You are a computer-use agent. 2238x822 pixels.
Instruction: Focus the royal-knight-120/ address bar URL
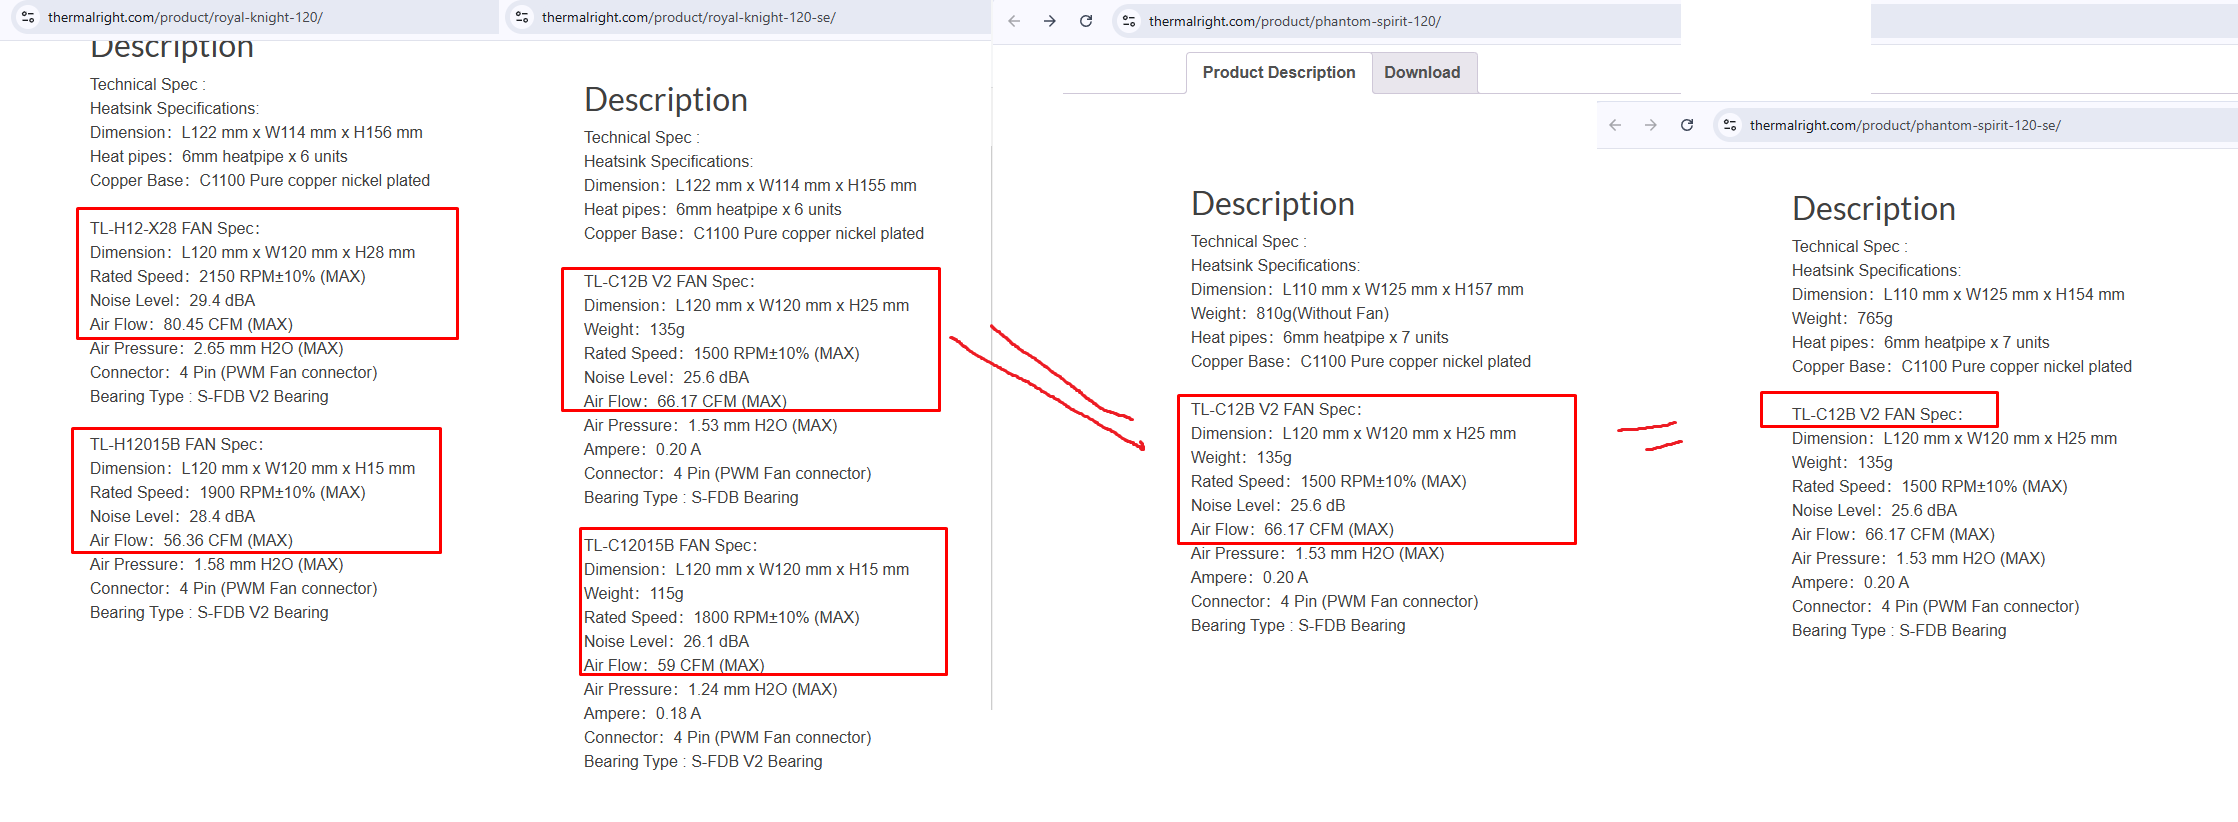pos(185,17)
